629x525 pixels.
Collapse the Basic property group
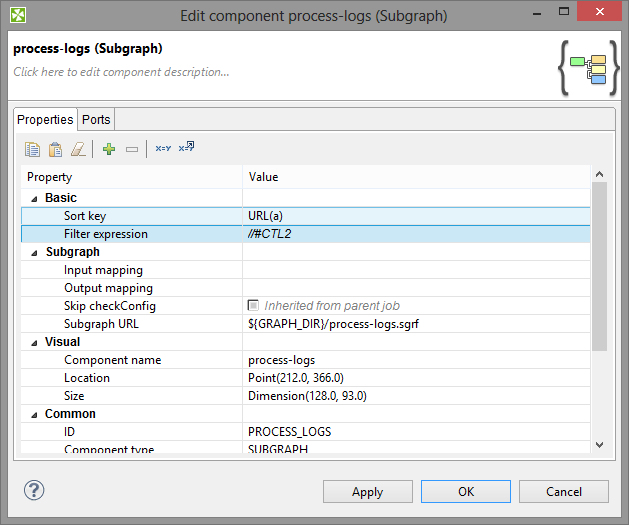point(34,198)
